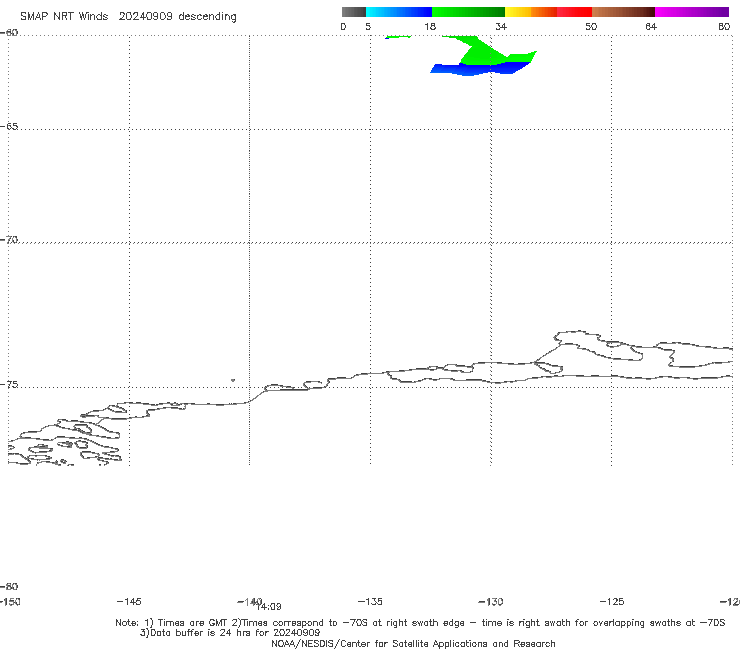Click the green segment of the color bar
The height and width of the screenshot is (650, 740).
[x=468, y=12]
